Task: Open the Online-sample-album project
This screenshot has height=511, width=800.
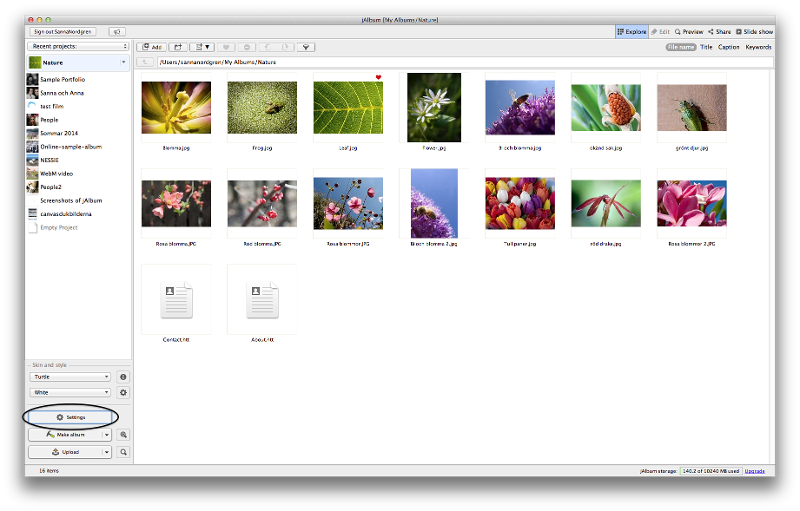Action: [x=78, y=147]
